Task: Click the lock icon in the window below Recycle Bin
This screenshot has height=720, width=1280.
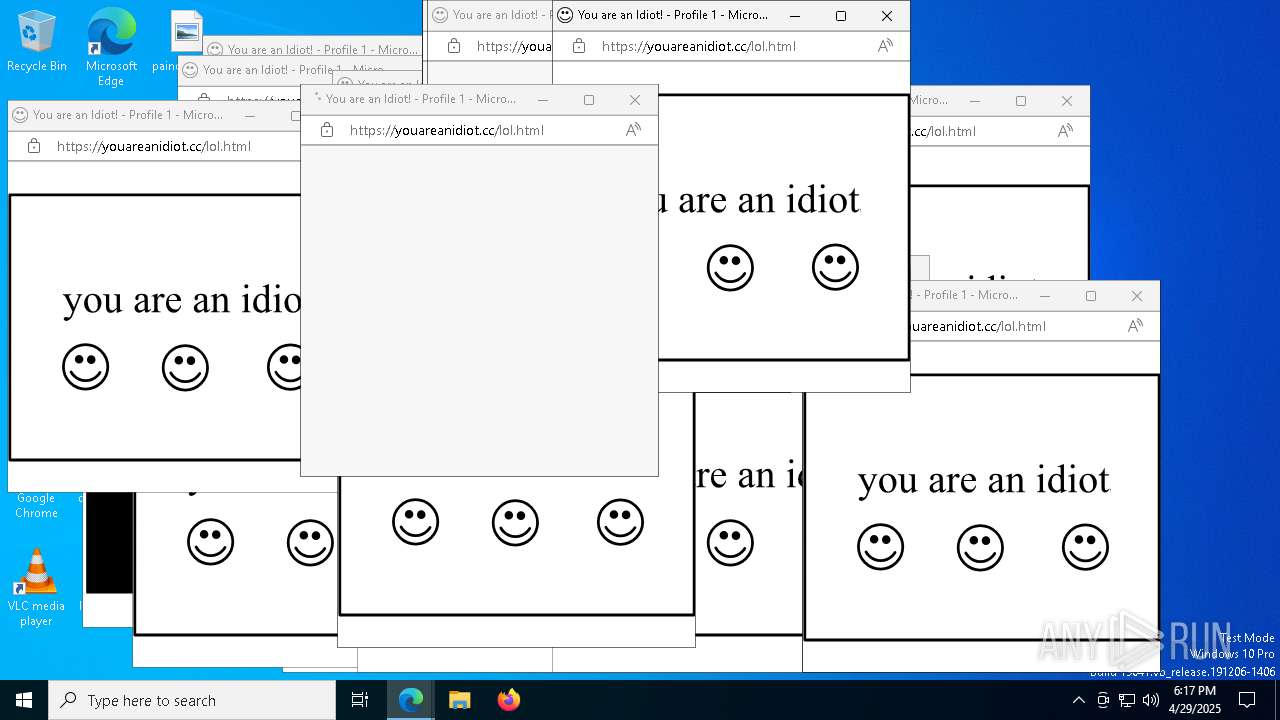Action: [x=33, y=146]
